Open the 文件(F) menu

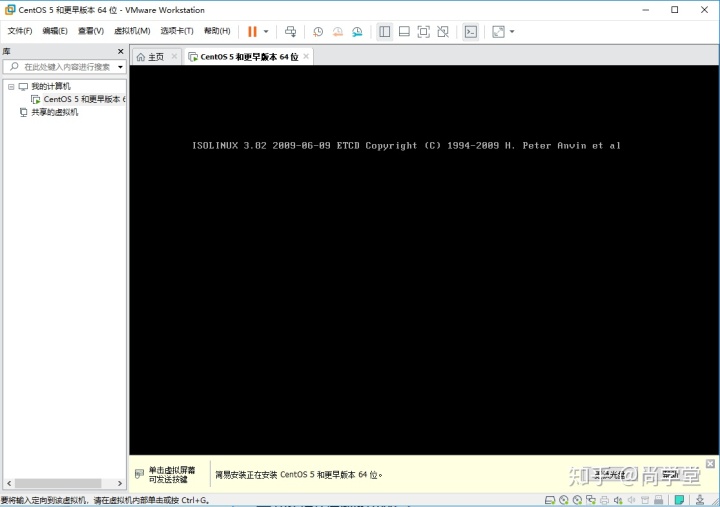[20, 31]
